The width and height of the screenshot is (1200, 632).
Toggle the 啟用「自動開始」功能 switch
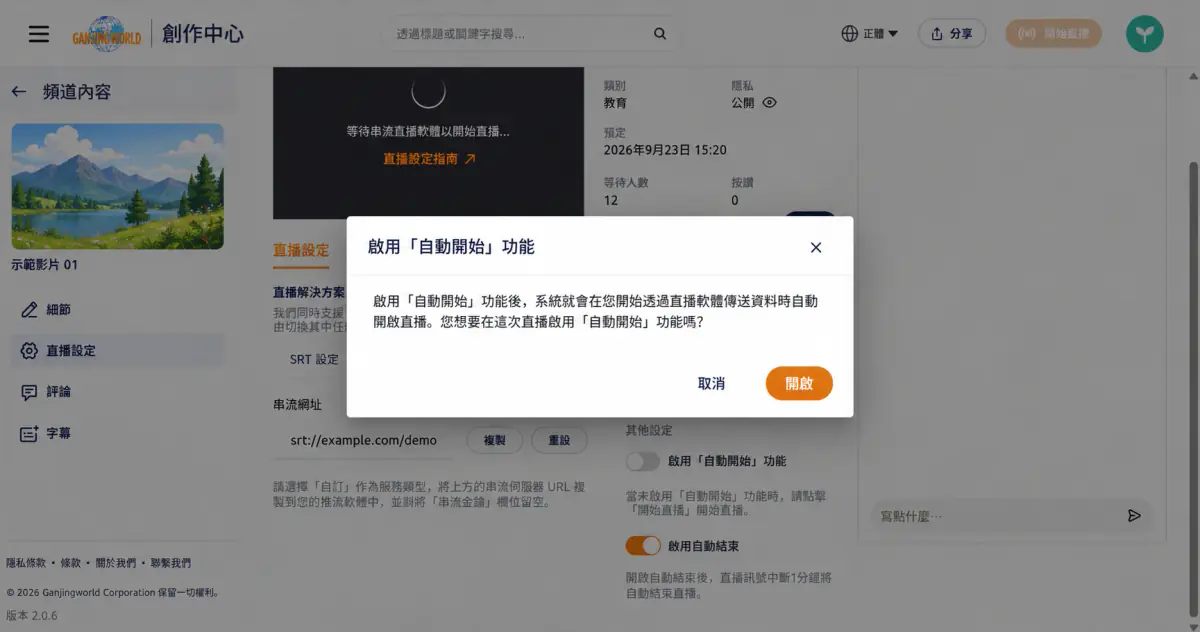pyautogui.click(x=643, y=461)
